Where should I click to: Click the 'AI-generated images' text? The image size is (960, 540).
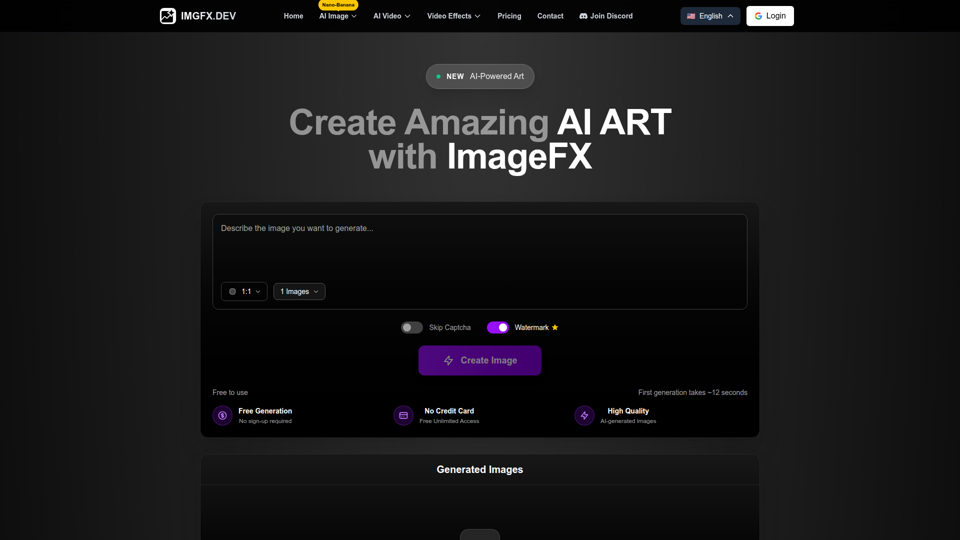click(x=628, y=421)
